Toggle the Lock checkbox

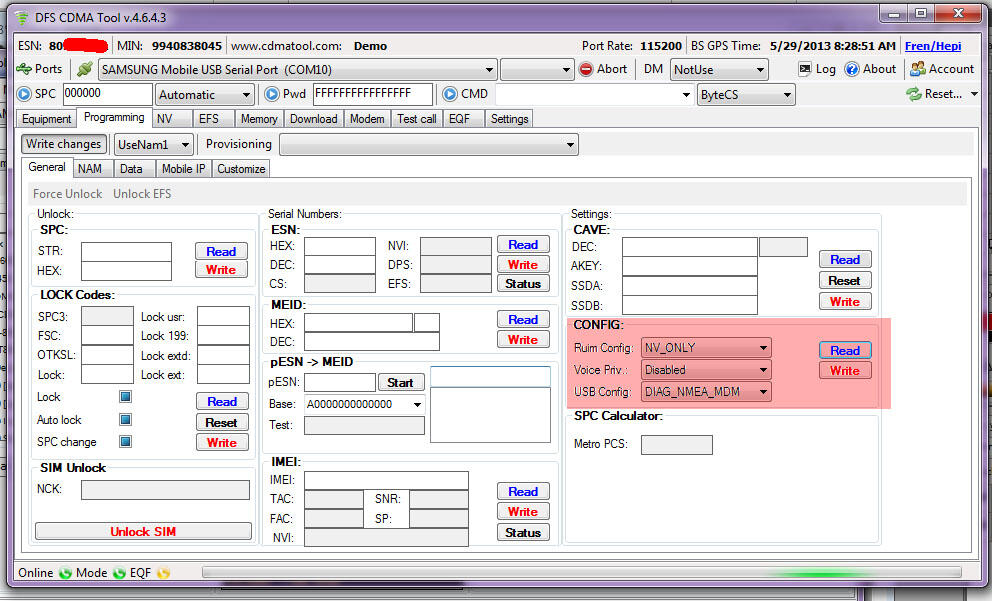tap(126, 397)
